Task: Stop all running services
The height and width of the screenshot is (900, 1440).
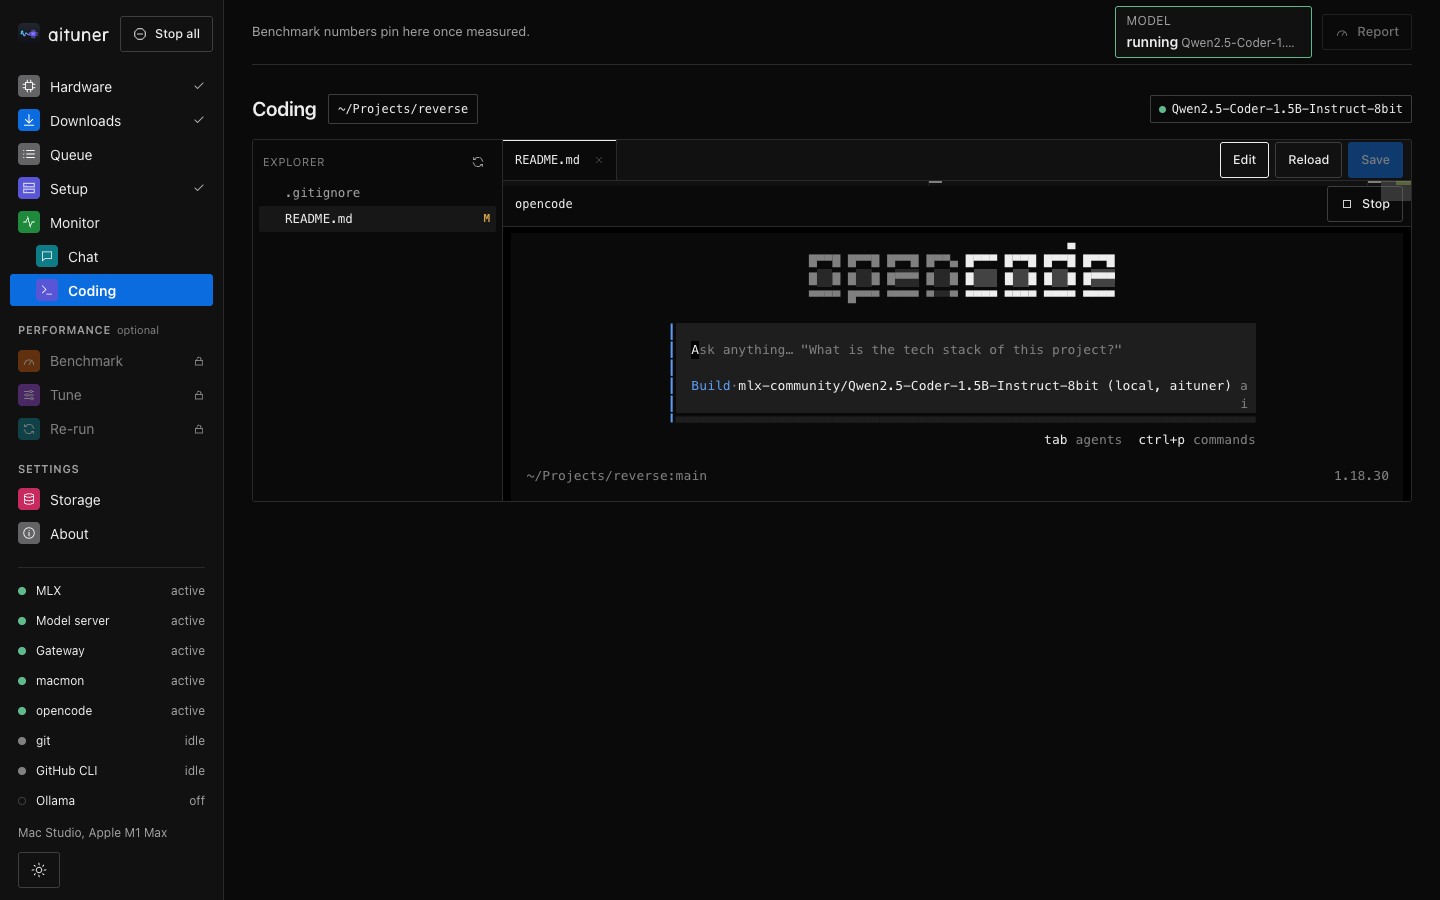Action: (166, 34)
